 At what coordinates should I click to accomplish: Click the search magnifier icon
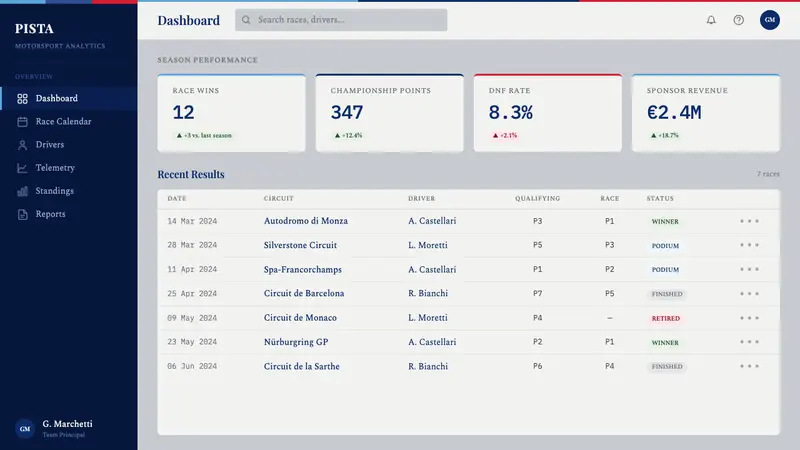click(246, 20)
